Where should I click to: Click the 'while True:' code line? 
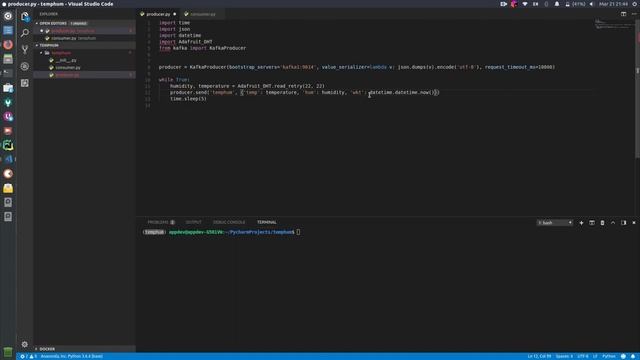click(x=174, y=80)
